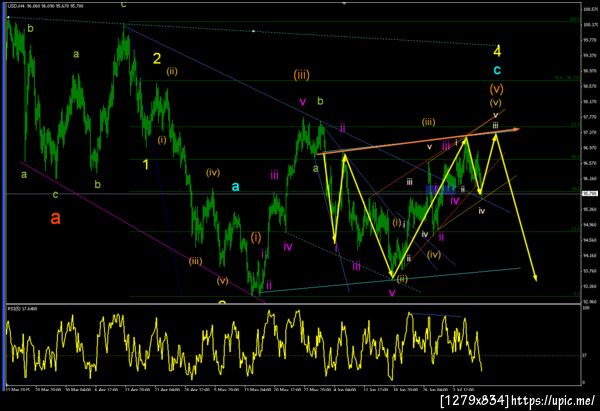Screen dimensions: 600x411
Task: Select the RSI(5) 17.4469 indicator label
Action: point(22,308)
